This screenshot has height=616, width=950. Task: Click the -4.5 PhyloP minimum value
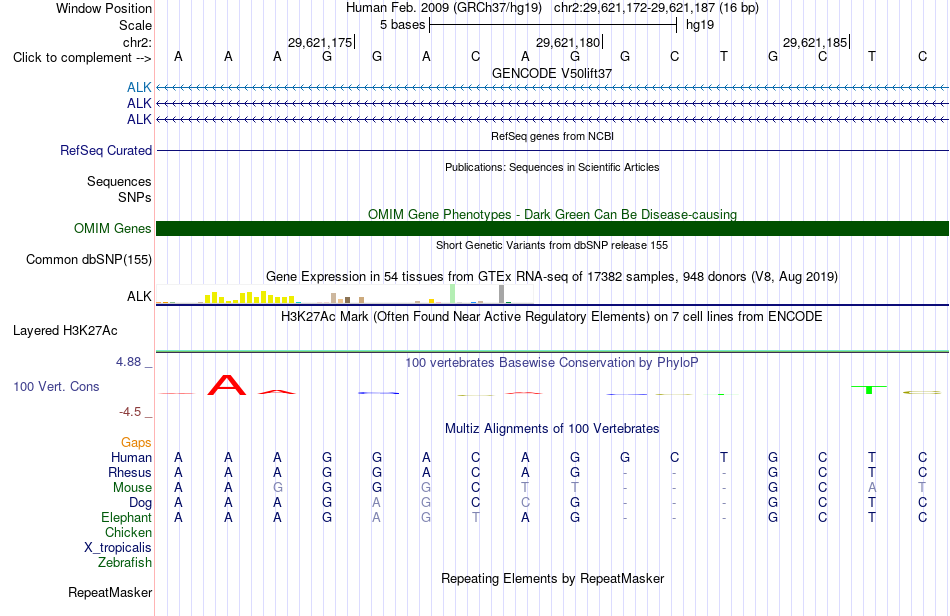130,412
